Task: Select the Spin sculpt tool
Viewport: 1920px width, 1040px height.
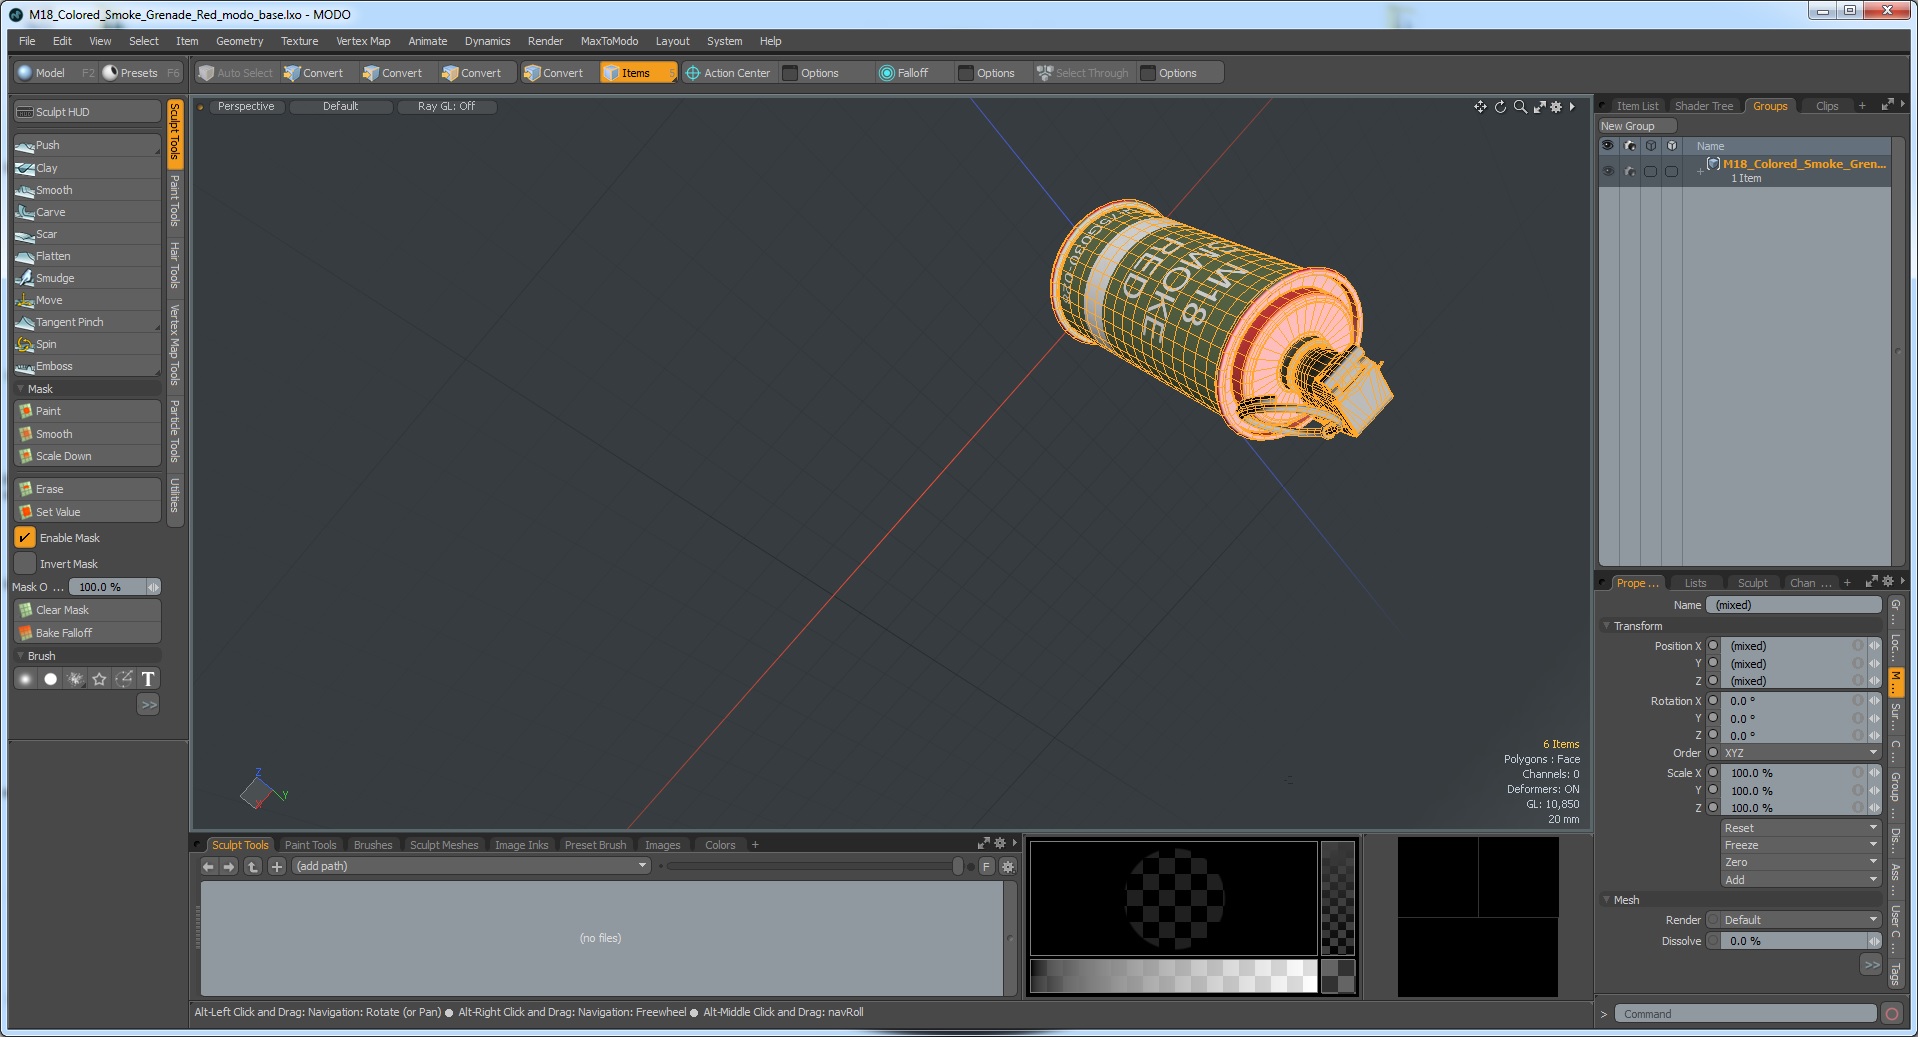Action: [87, 344]
